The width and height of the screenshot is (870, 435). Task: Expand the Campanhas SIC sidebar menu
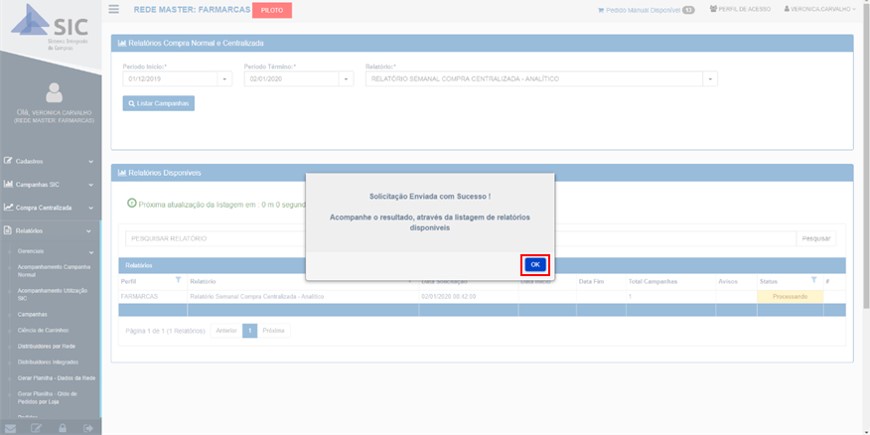point(50,184)
